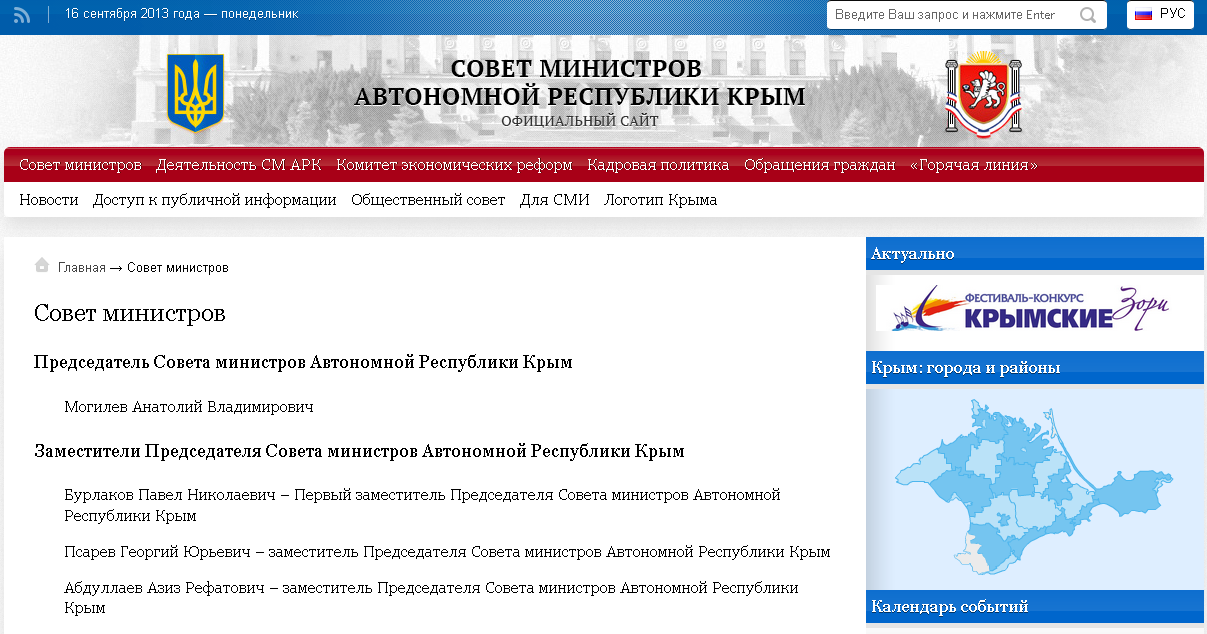The image size is (1207, 634).
Task: Click the home icon in the breadcrumb
Action: [x=41, y=265]
